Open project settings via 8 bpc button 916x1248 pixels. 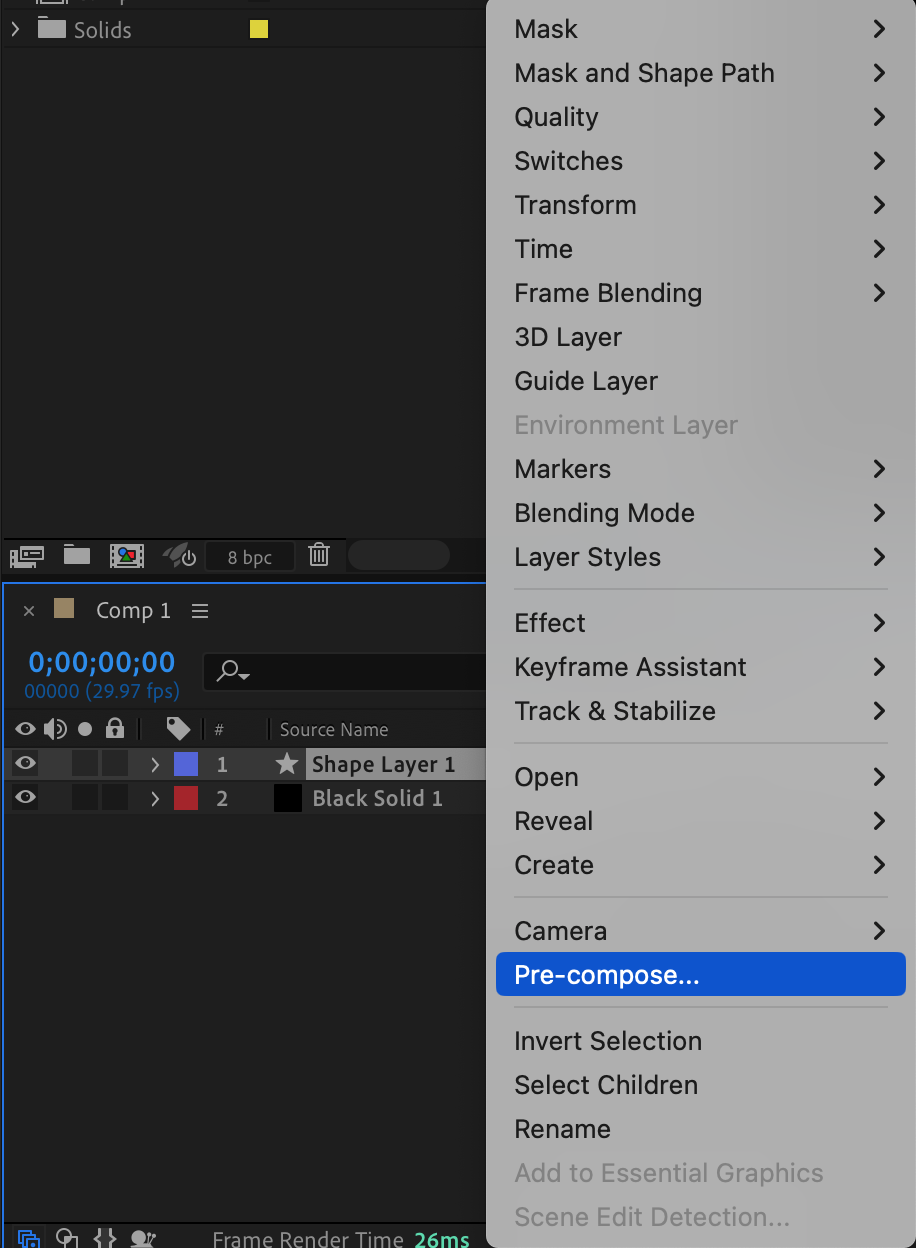[249, 557]
